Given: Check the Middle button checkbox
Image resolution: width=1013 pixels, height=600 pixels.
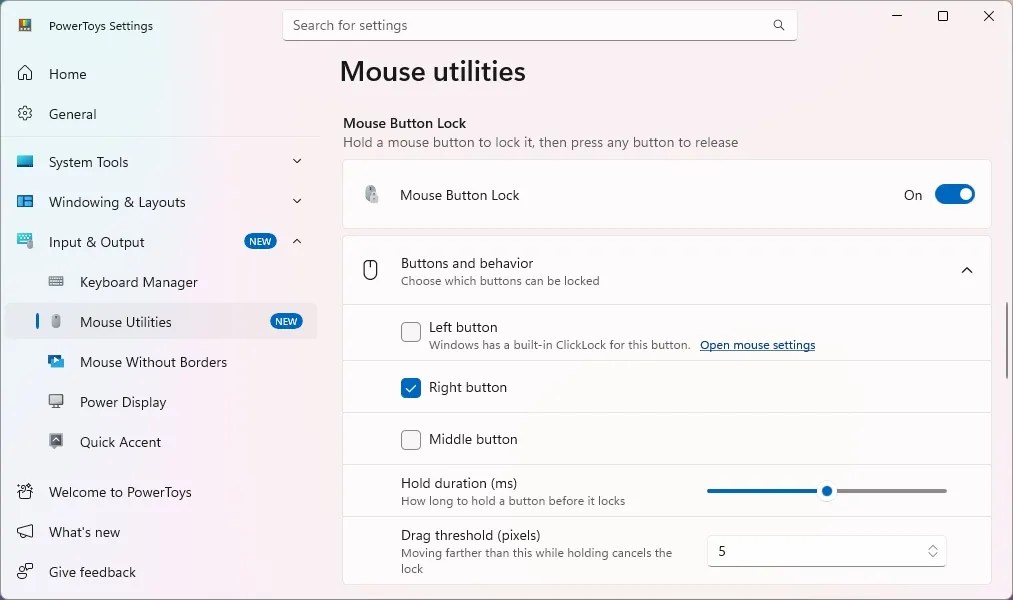Looking at the screenshot, I should pos(411,440).
